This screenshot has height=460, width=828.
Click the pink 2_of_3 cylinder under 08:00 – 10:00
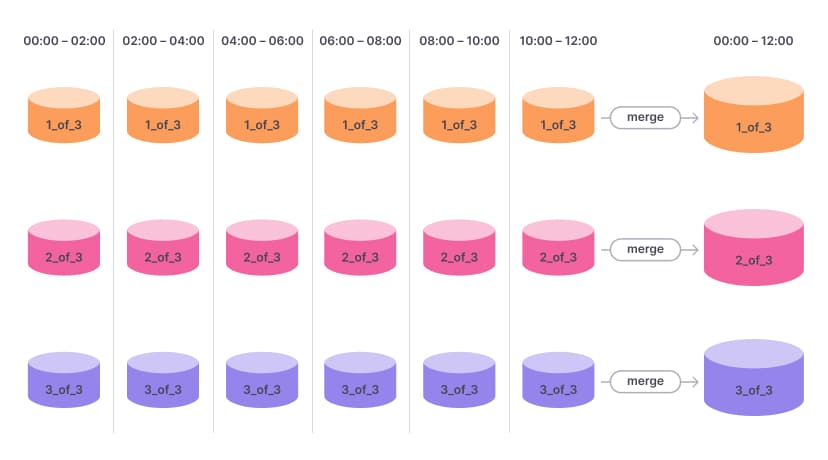coord(459,248)
